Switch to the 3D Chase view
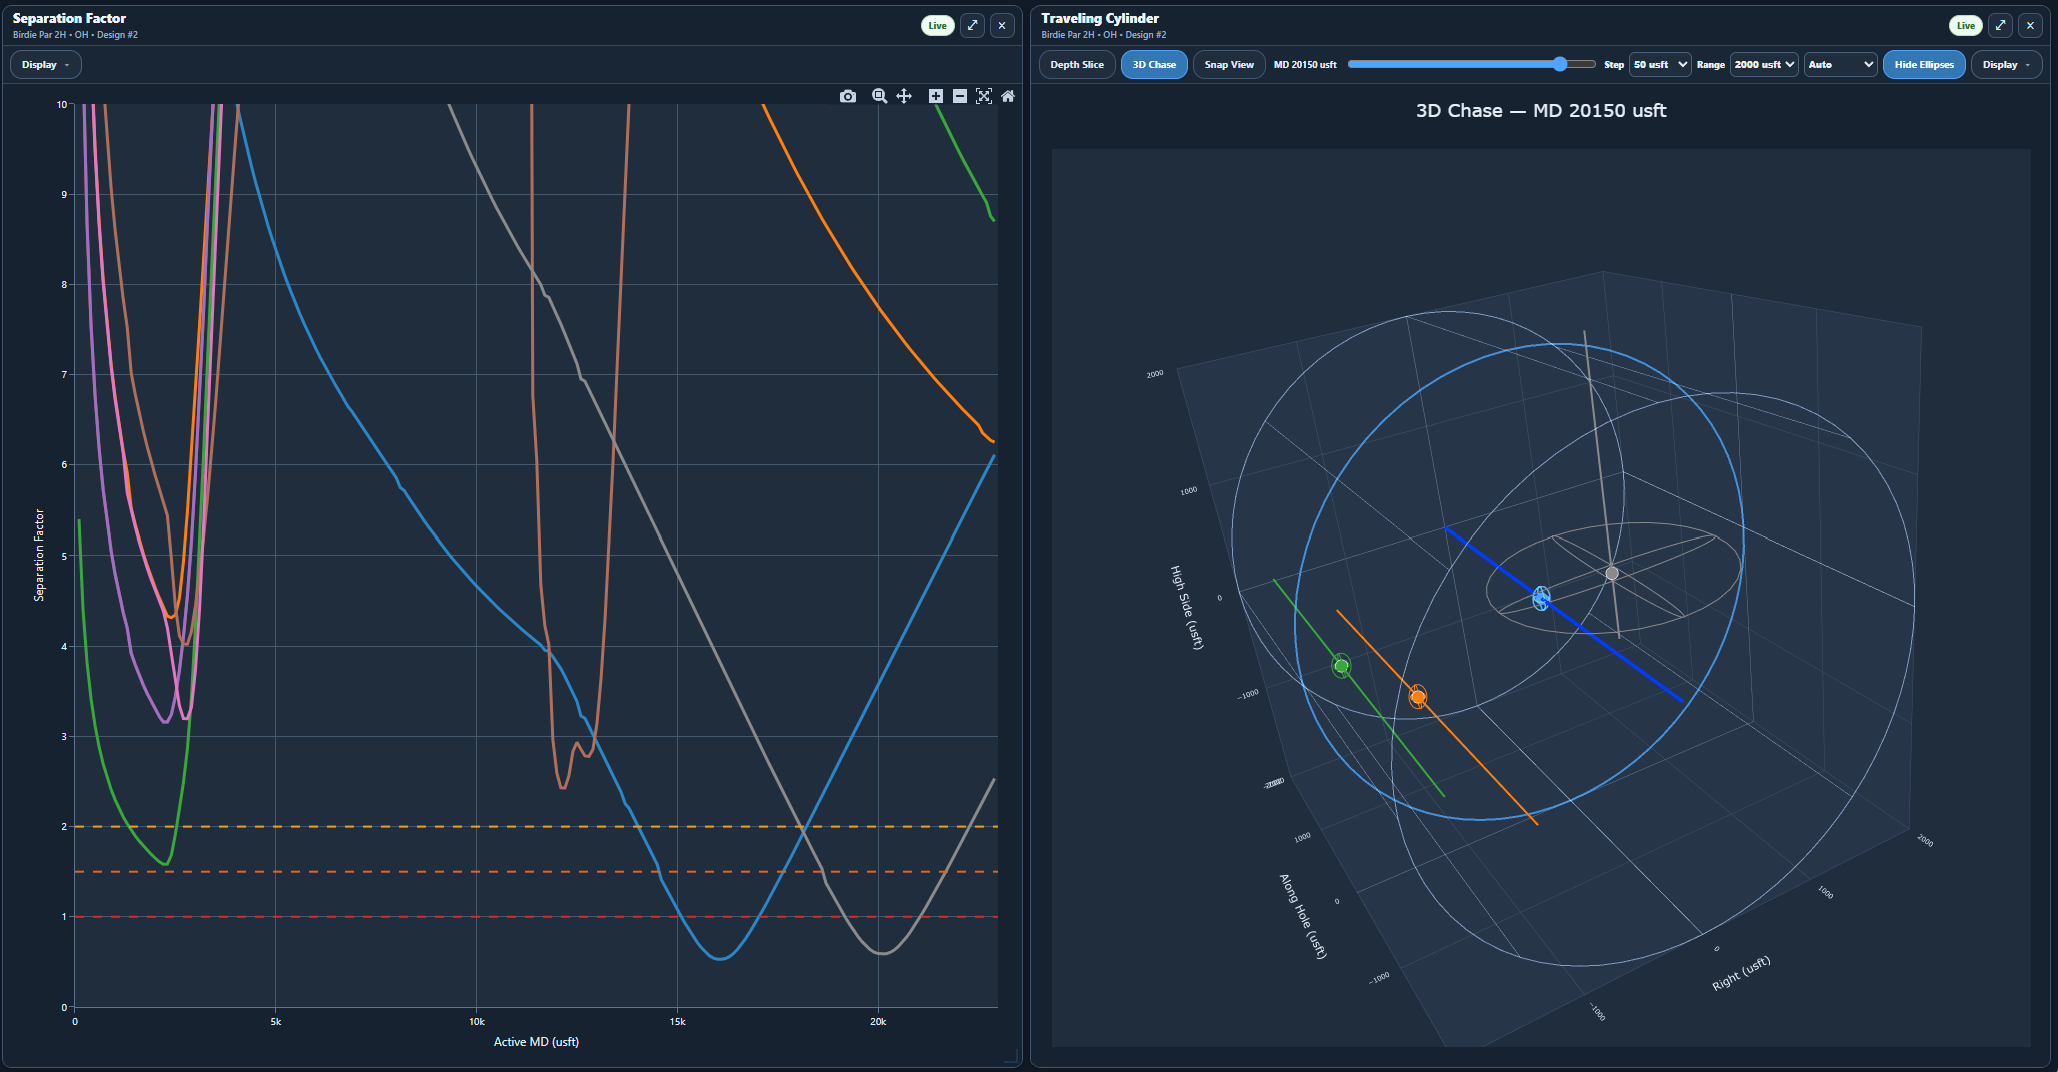2058x1072 pixels. point(1154,65)
